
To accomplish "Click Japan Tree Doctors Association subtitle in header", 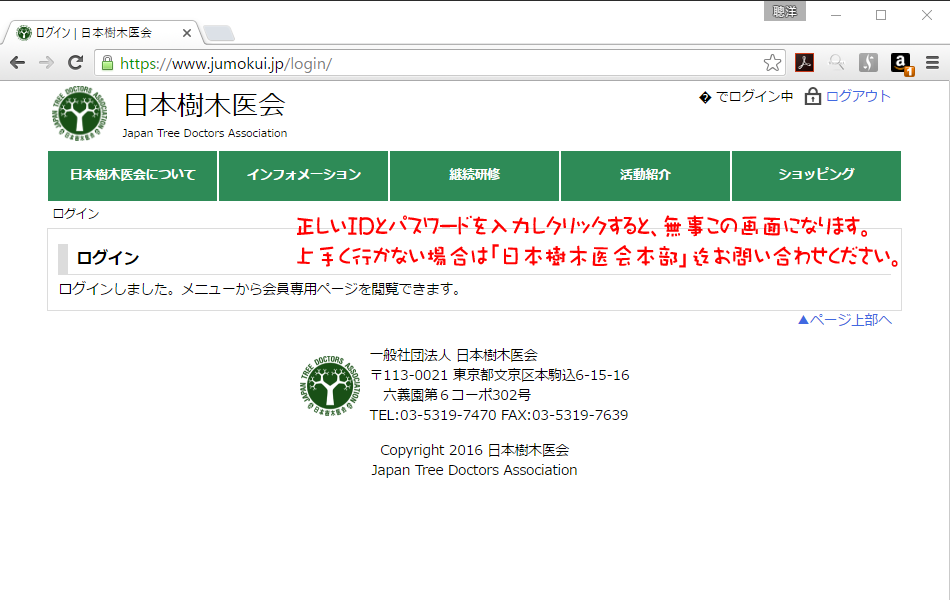I will pyautogui.click(x=205, y=133).
